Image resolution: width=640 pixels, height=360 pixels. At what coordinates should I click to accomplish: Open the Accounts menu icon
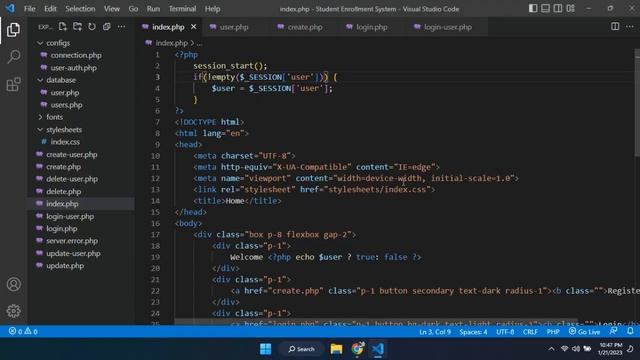13,284
